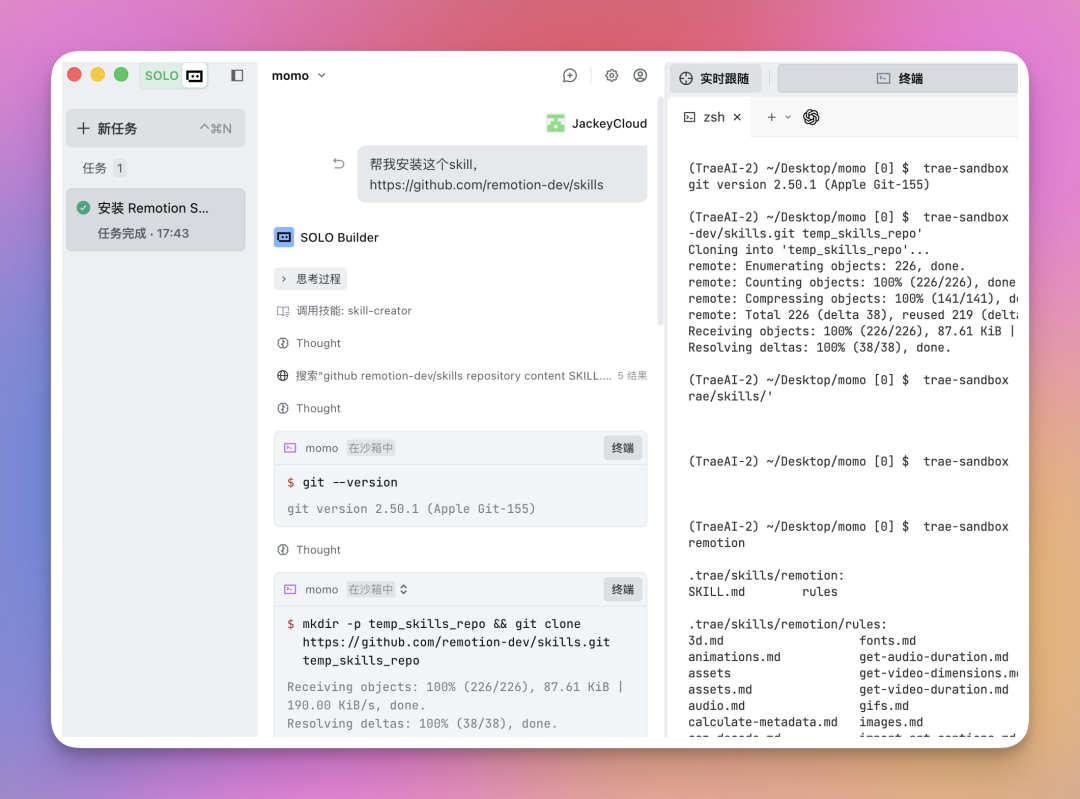Switch to the 终端 tab
Viewport: 1080px width, 799px height.
click(899, 79)
